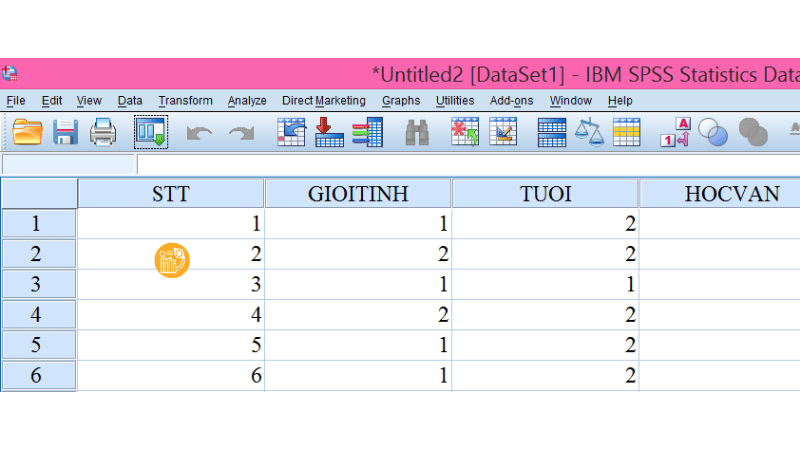Open the Analyze menu

pyautogui.click(x=247, y=101)
